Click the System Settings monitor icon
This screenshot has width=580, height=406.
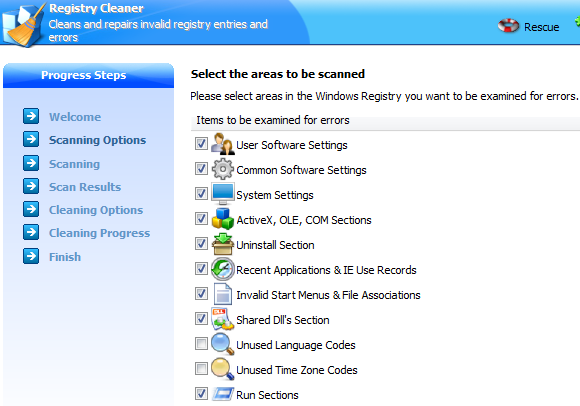(222, 193)
